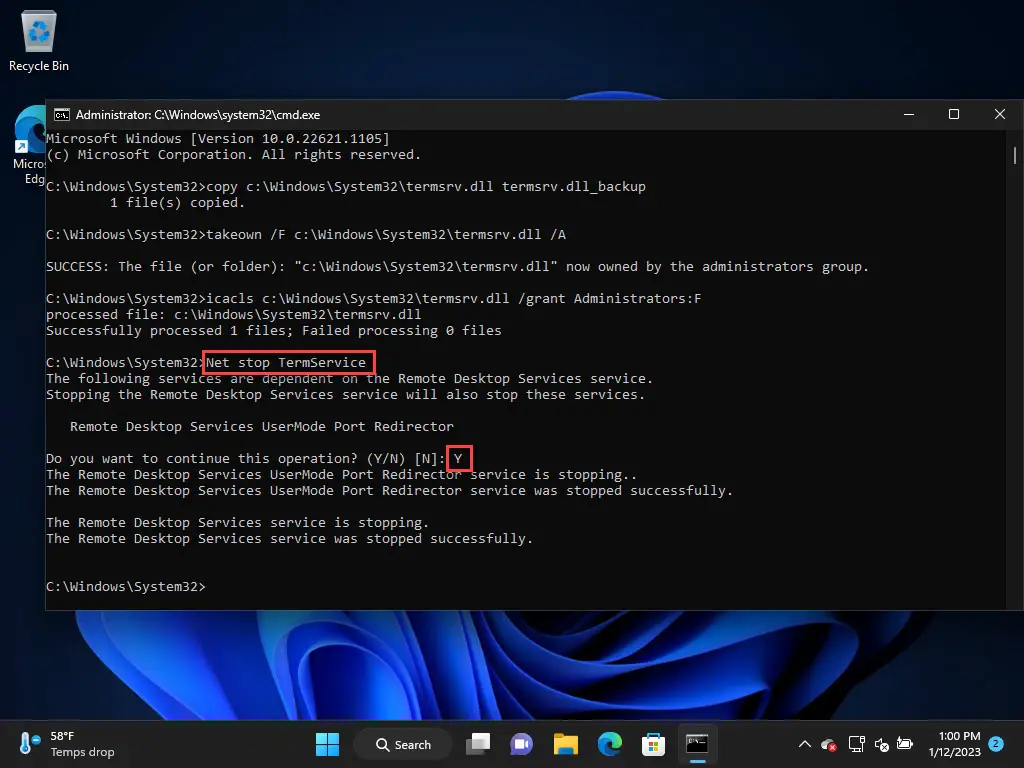Open the Recycle Bin on the desktop
Viewport: 1024px width, 768px height.
[38, 33]
